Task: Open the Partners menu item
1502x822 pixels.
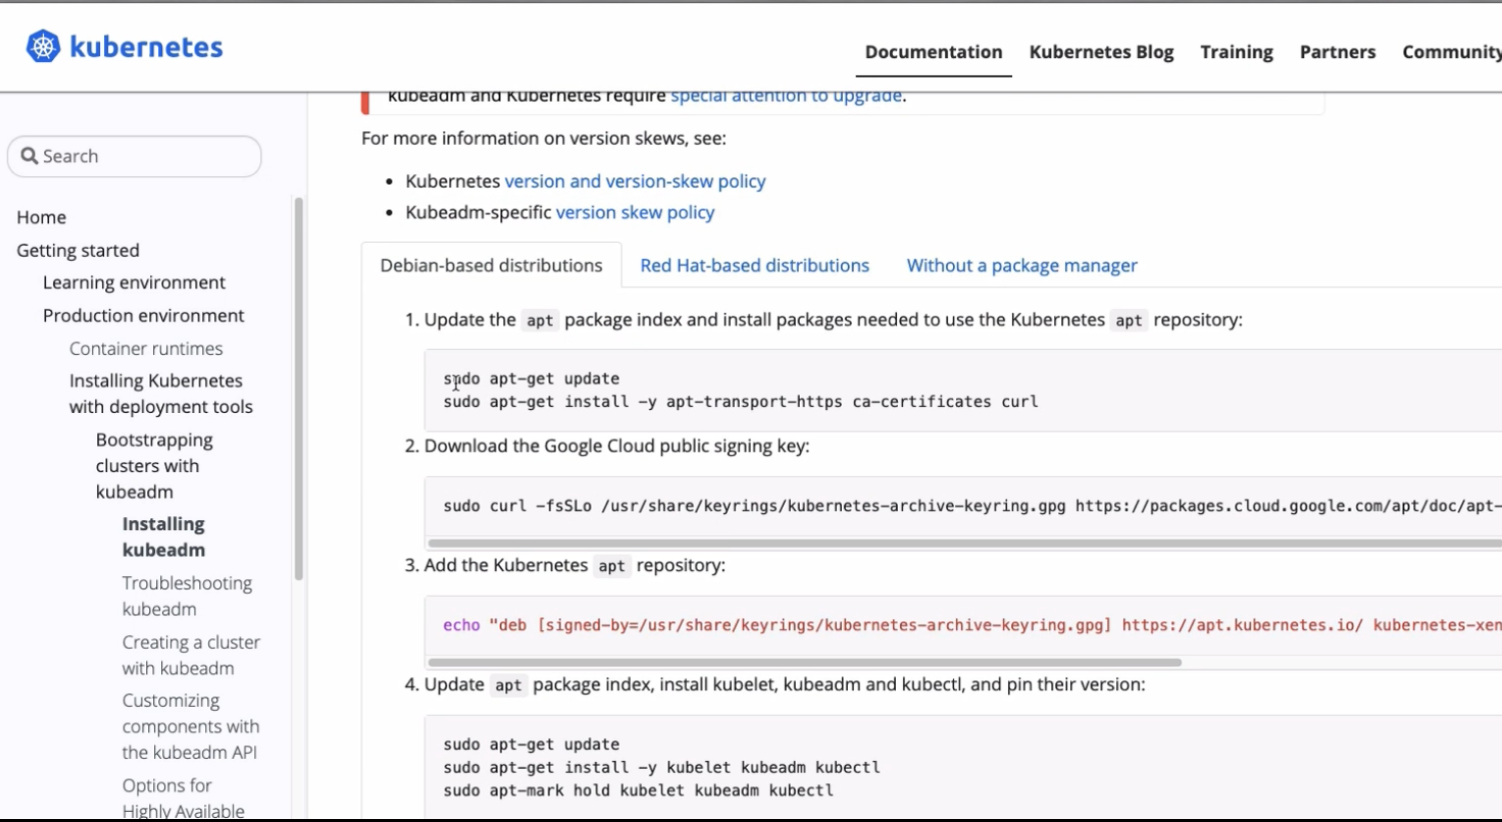Action: pyautogui.click(x=1337, y=52)
